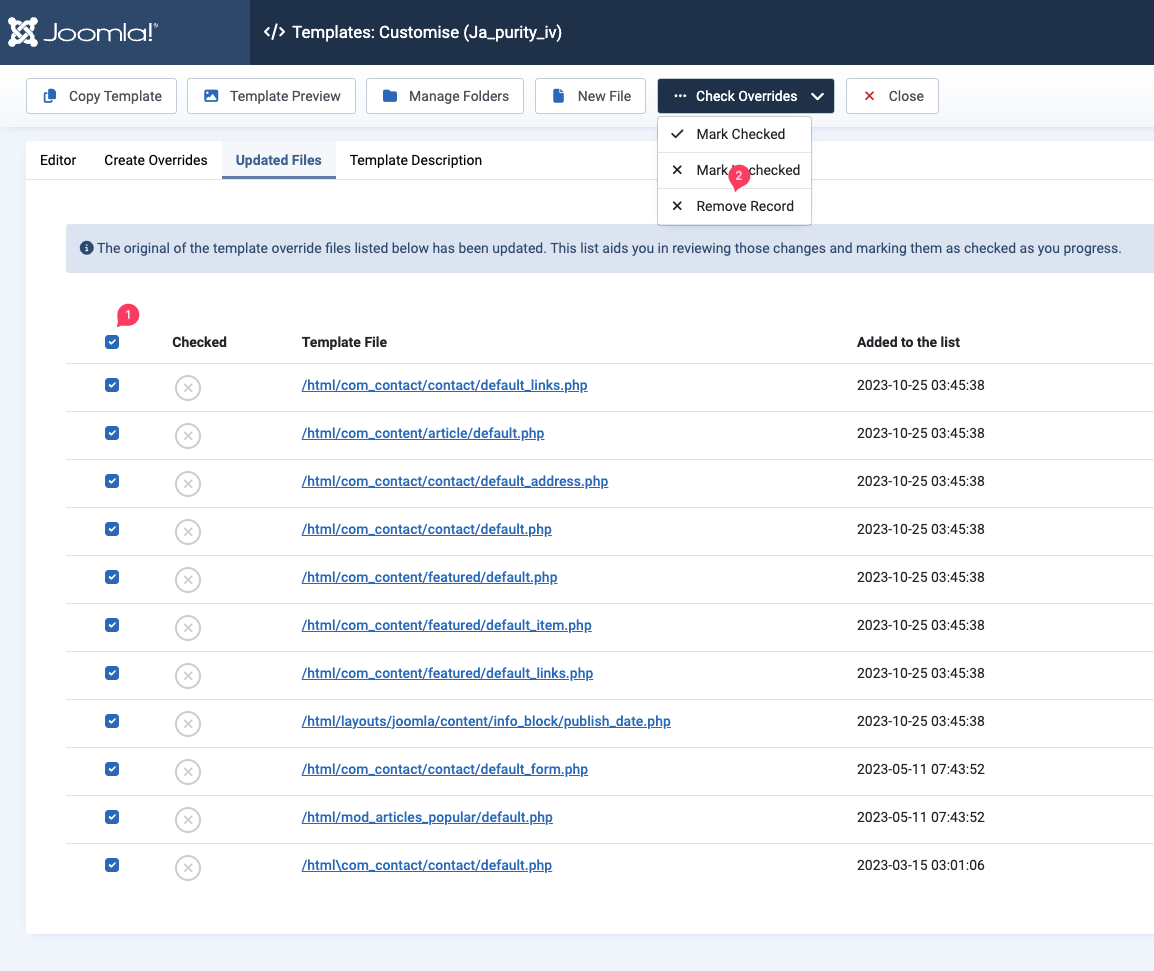
Task: Open /html/com_content/featured/default_item.php file link
Action: tap(446, 625)
